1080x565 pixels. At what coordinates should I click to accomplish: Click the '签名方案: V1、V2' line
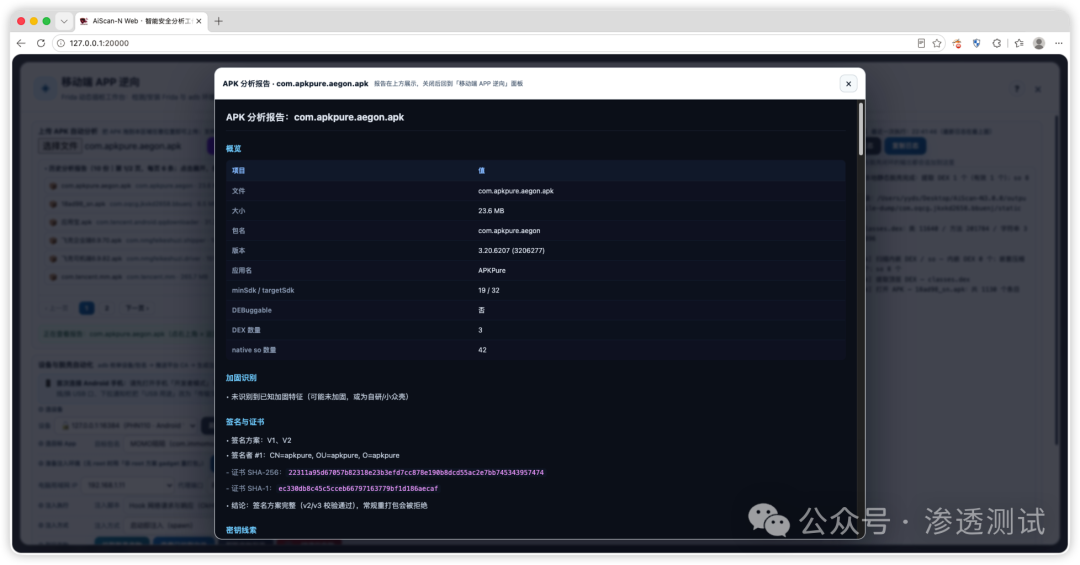[259, 440]
